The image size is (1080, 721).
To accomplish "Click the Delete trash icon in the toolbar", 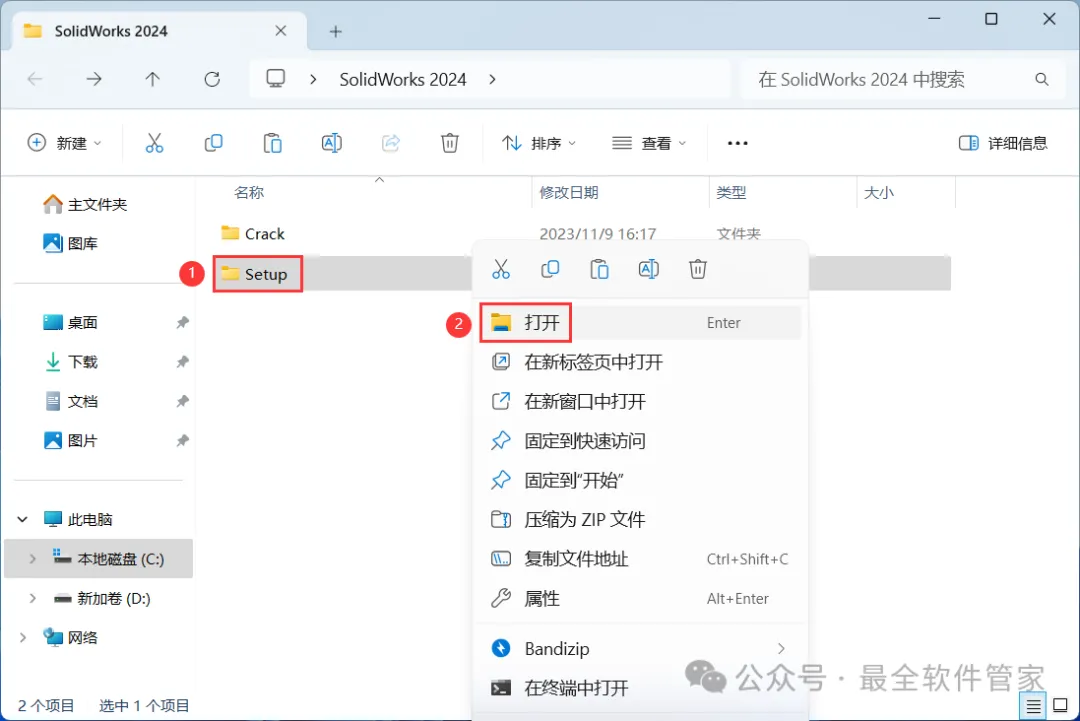I will point(450,143).
